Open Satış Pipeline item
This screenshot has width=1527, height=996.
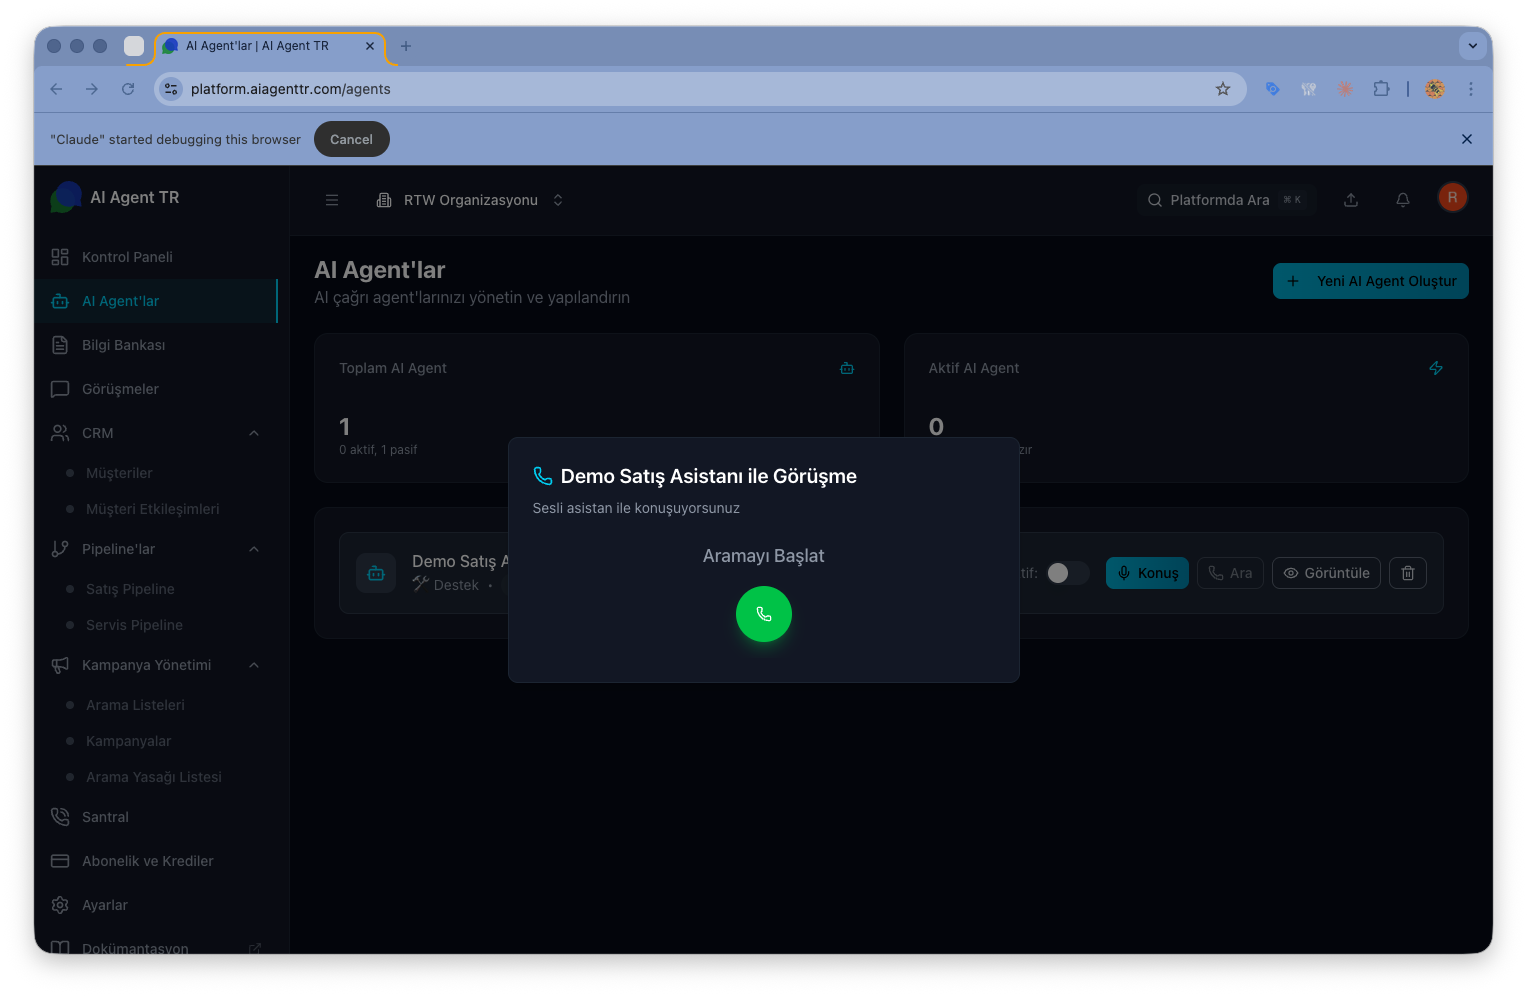tap(130, 589)
